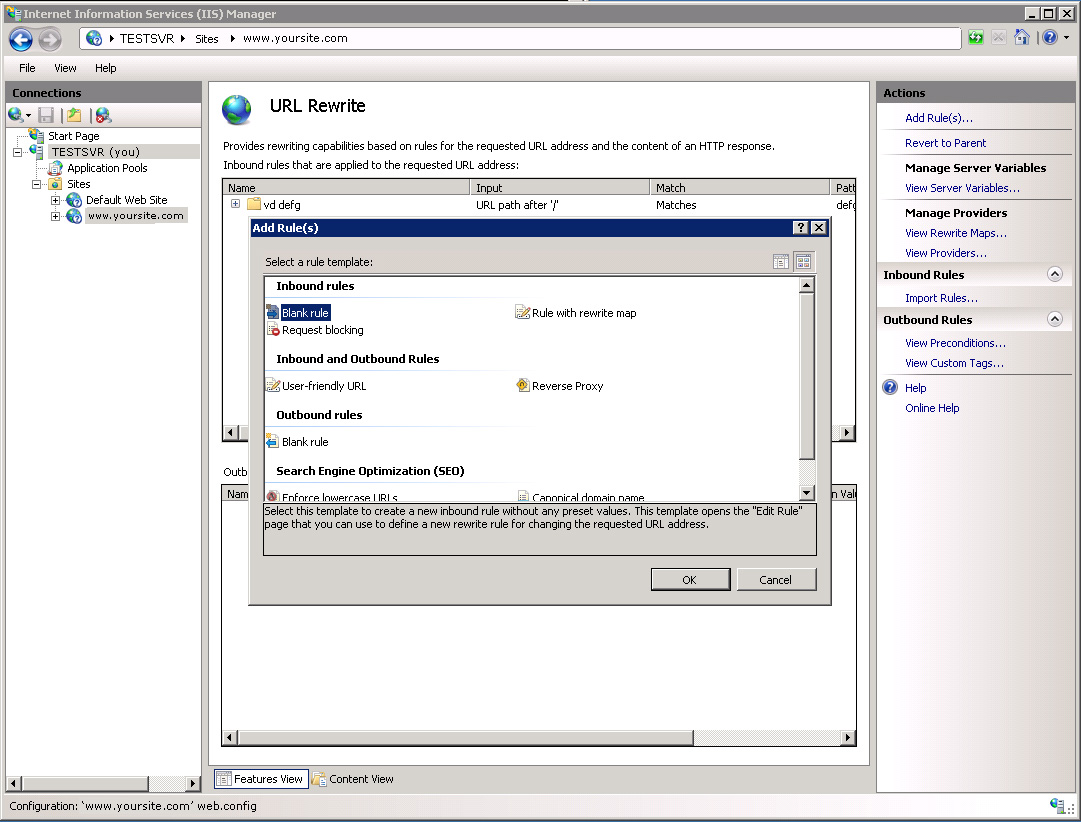Click Revert to Parent link
The image size is (1081, 822).
coord(945,143)
